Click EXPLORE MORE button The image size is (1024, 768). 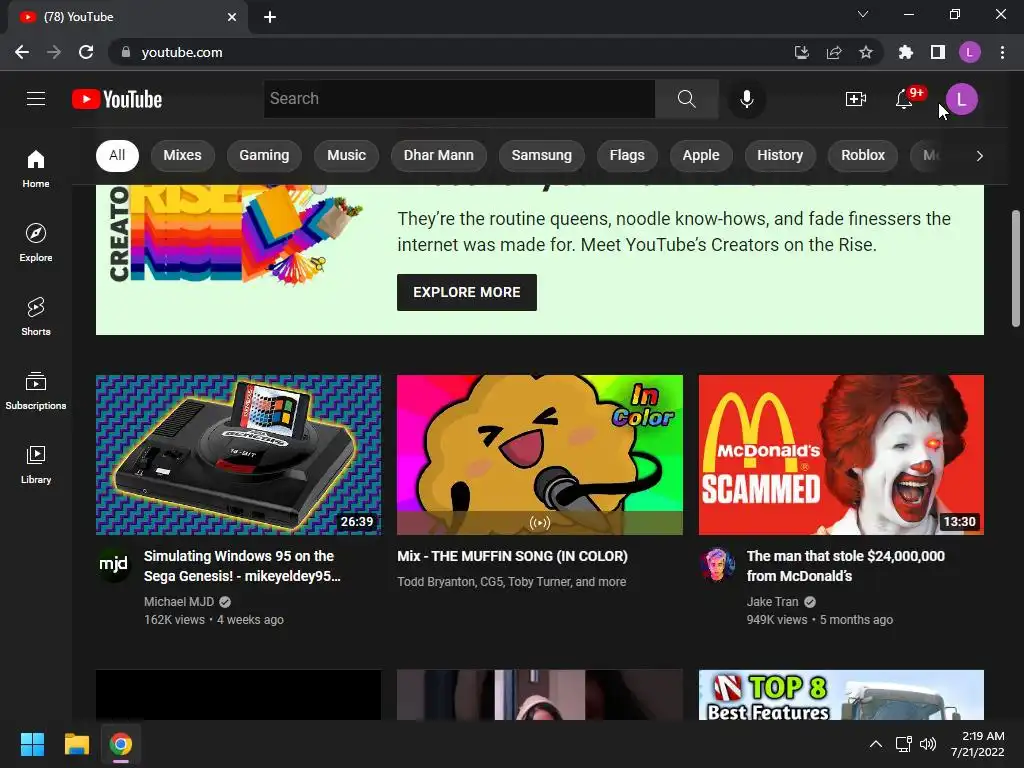click(x=467, y=292)
